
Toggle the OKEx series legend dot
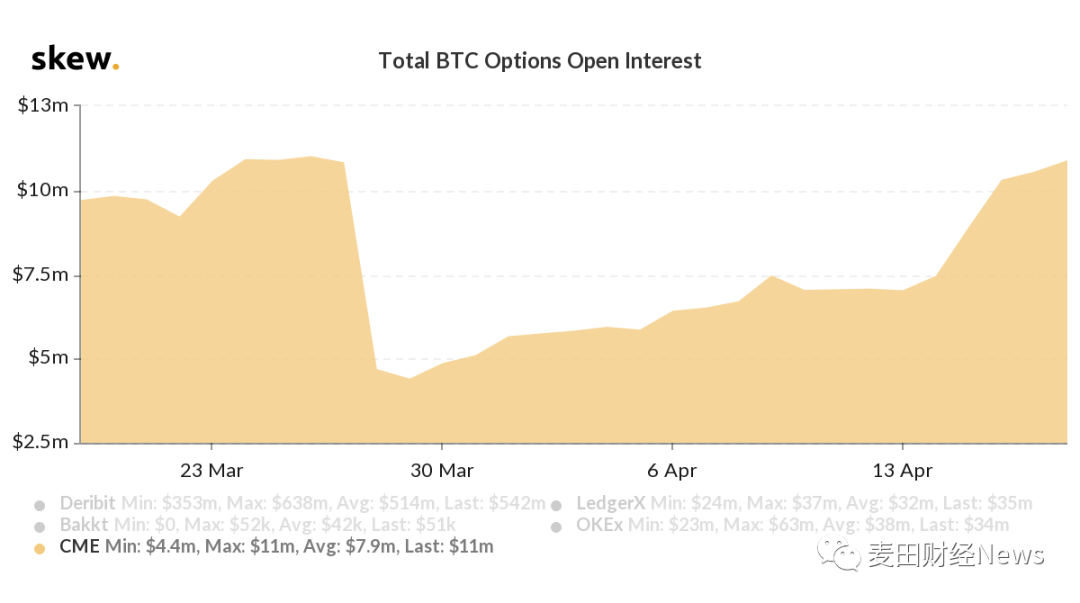(556, 526)
